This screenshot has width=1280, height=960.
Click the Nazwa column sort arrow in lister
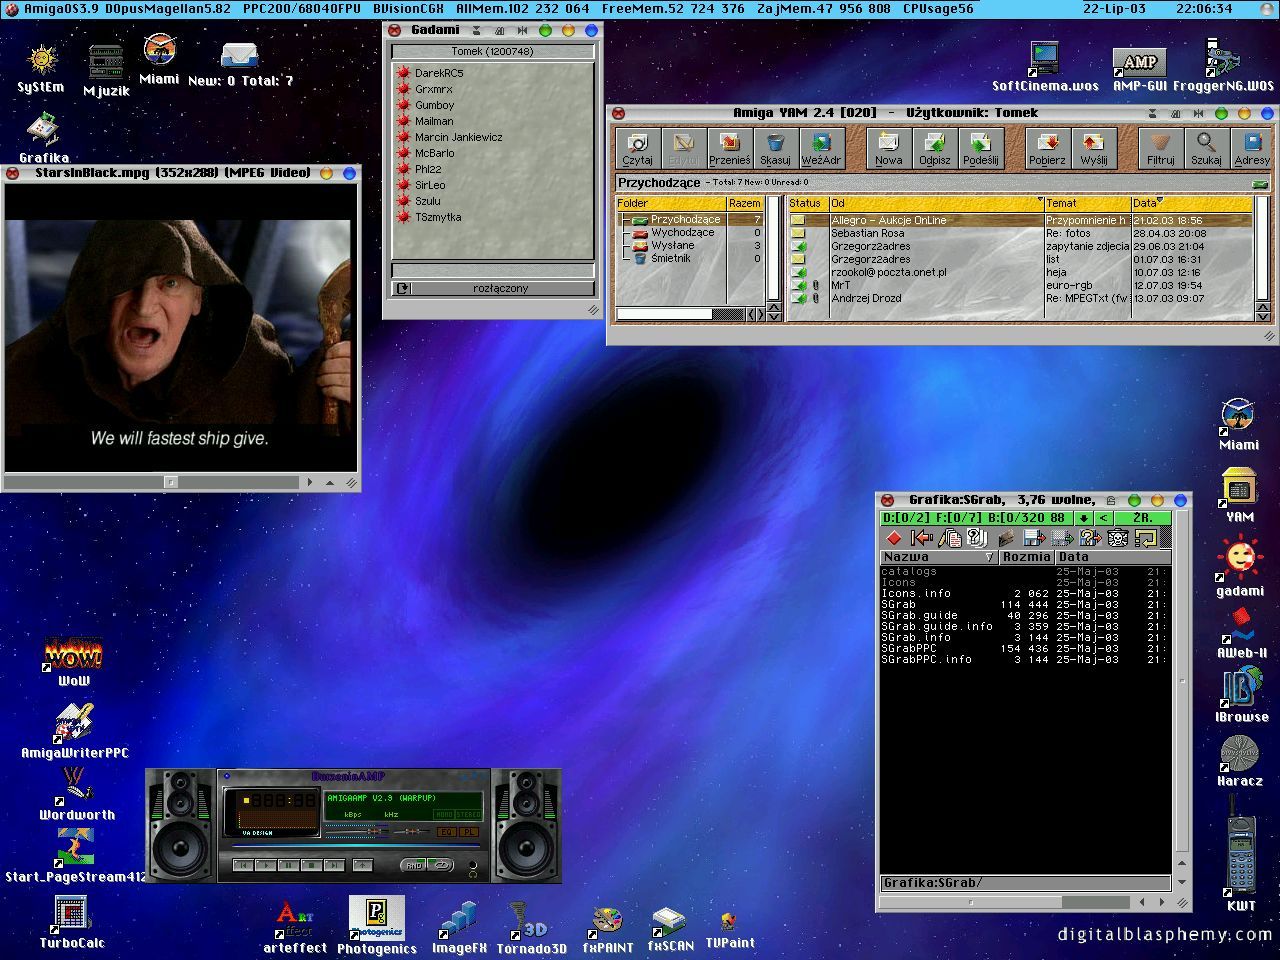989,557
